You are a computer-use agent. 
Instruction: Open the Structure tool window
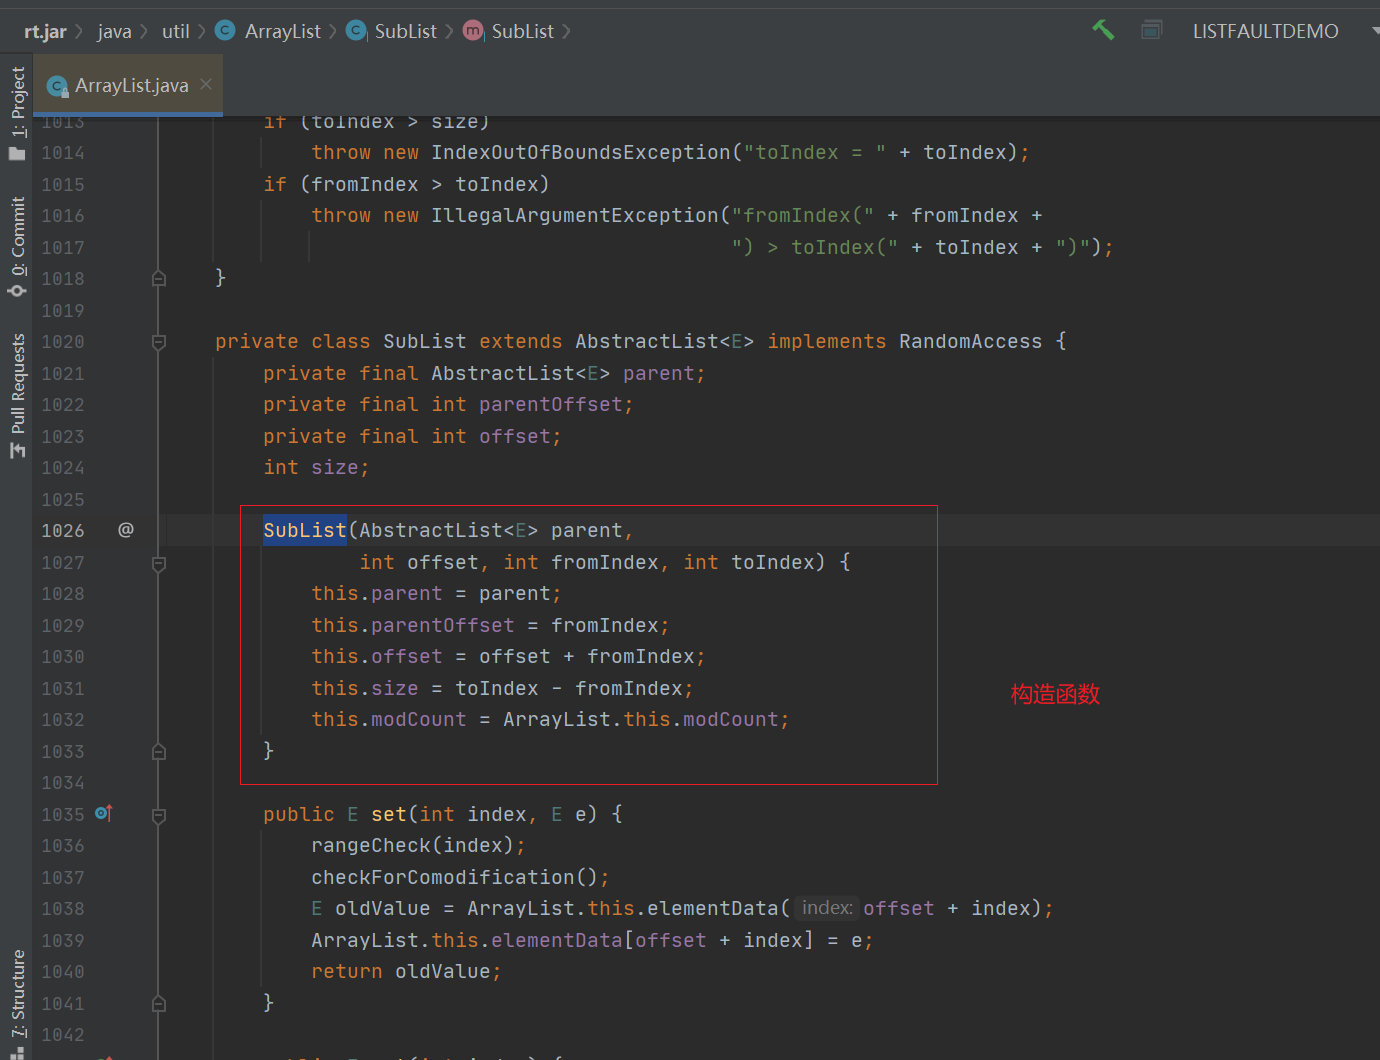(17, 1002)
